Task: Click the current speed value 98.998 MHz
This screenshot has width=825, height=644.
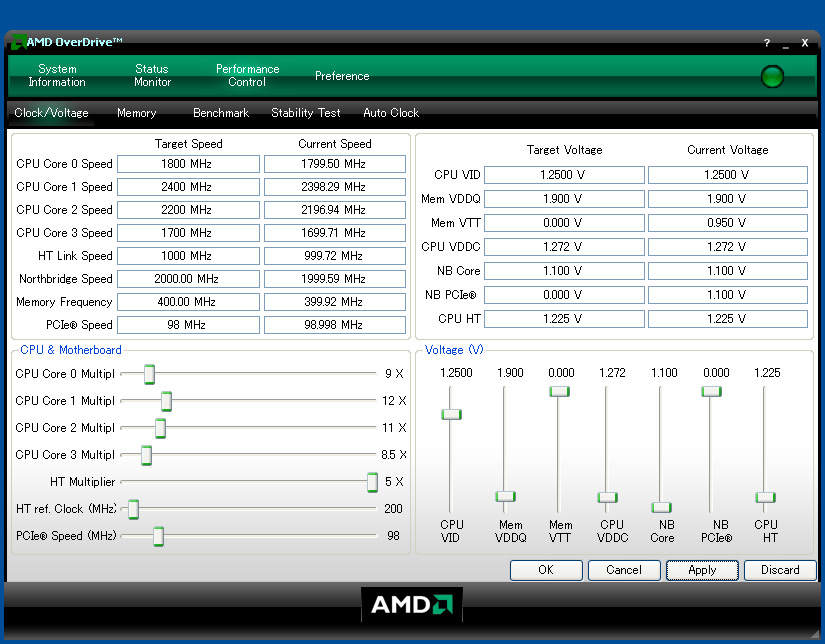Action: (335, 325)
